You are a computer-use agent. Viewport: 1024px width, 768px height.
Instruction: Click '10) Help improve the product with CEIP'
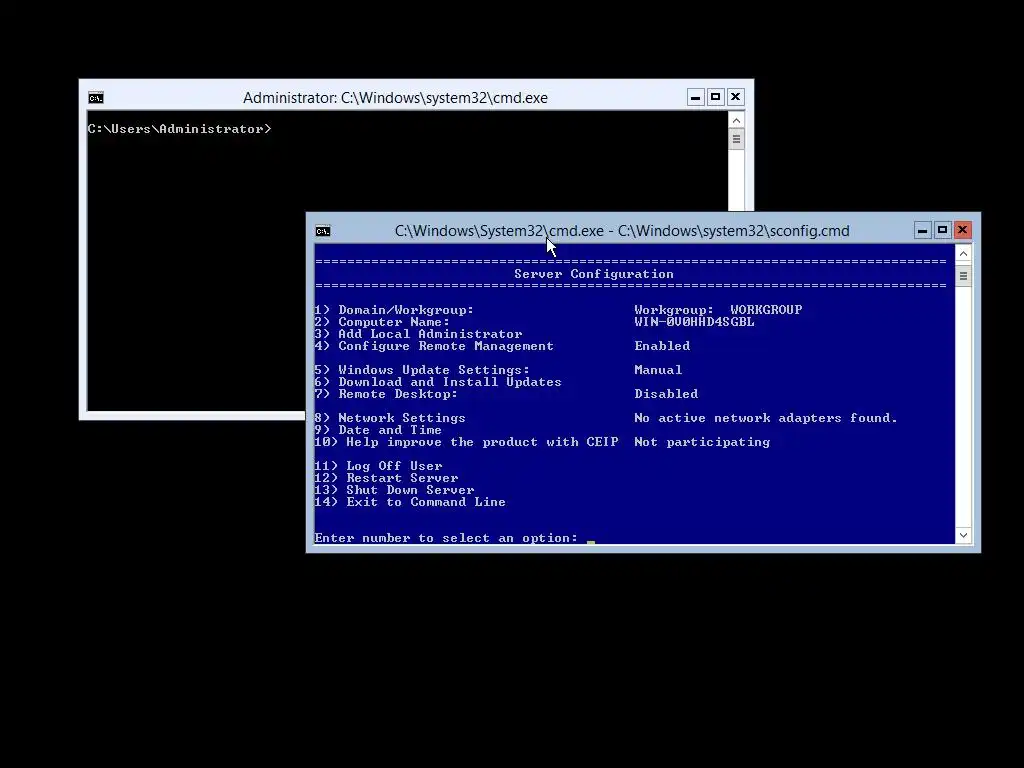[466, 442]
